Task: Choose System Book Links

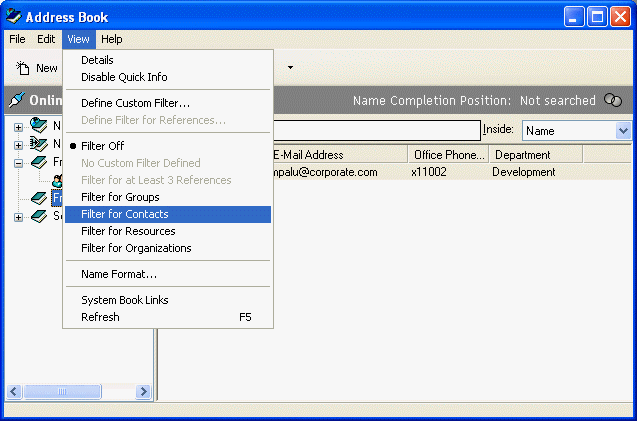Action: 168,300
